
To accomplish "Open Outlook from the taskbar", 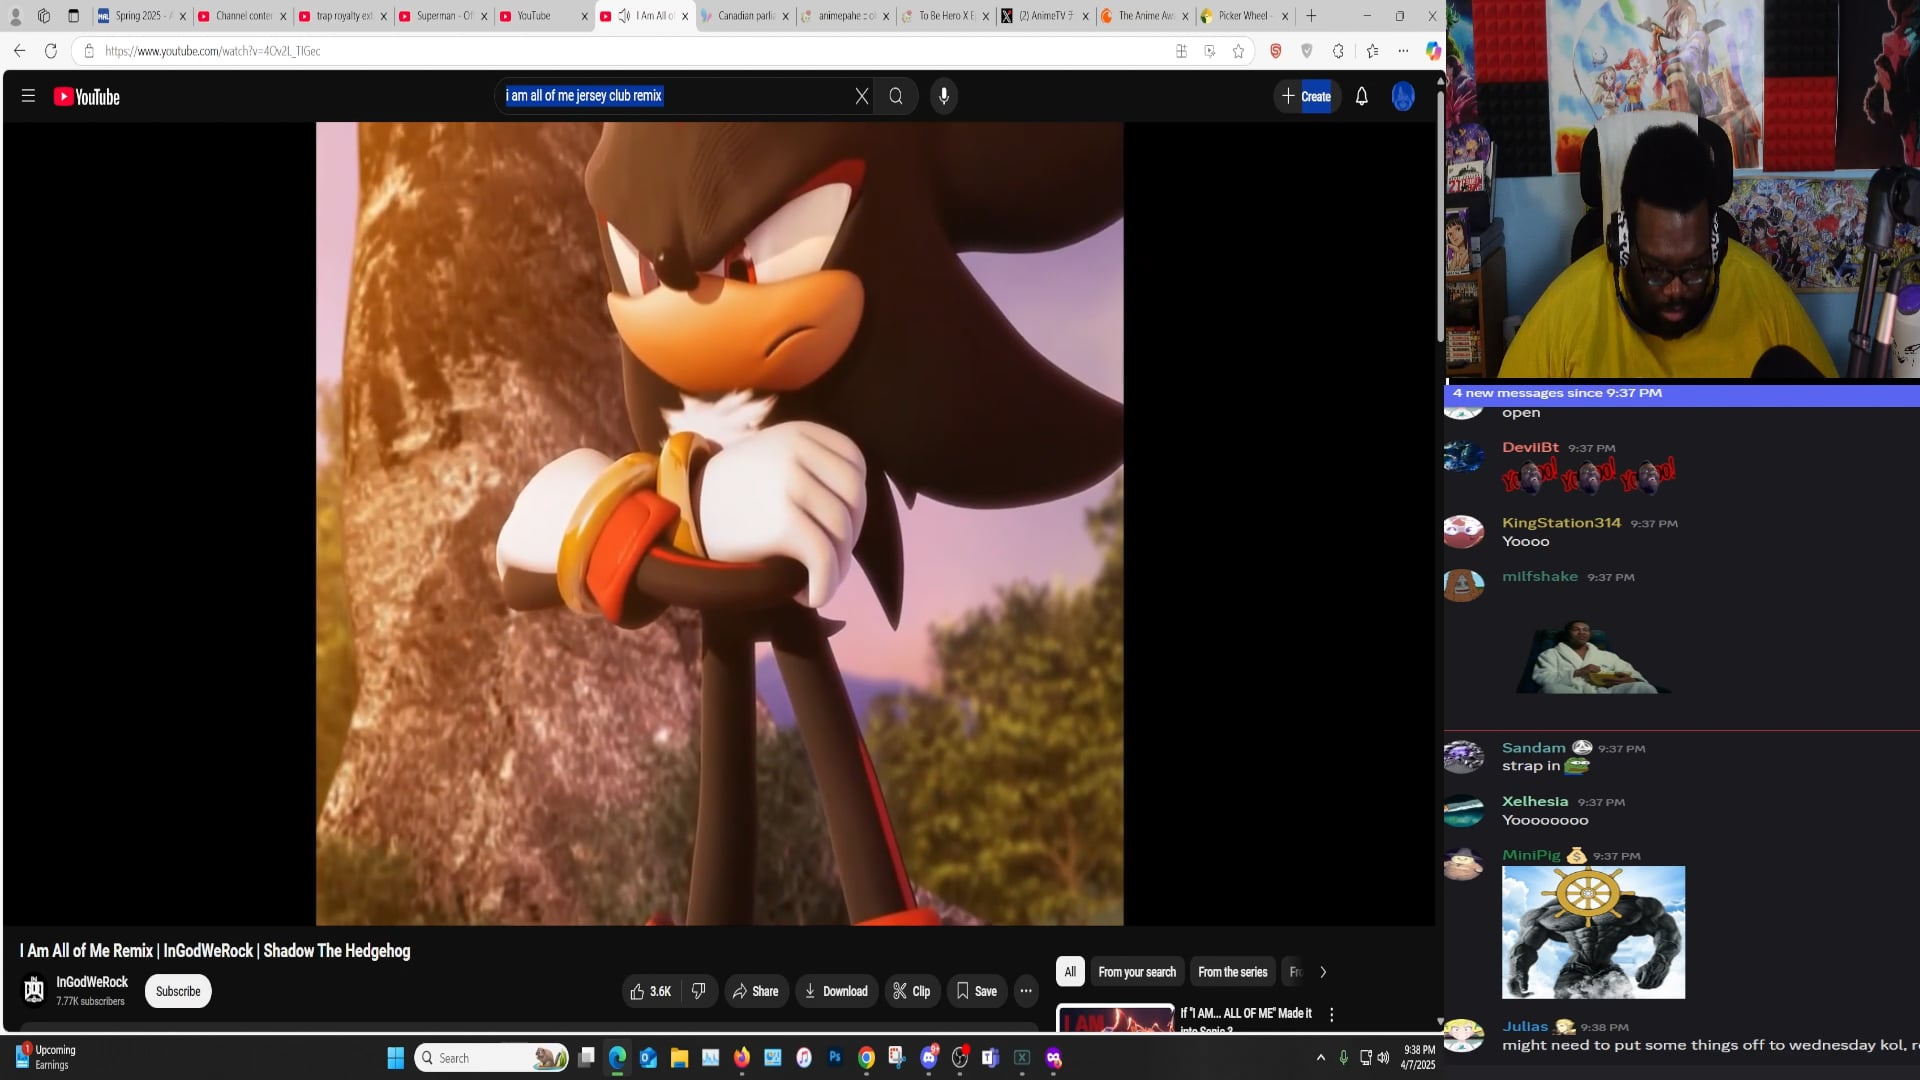I will pyautogui.click(x=648, y=1057).
